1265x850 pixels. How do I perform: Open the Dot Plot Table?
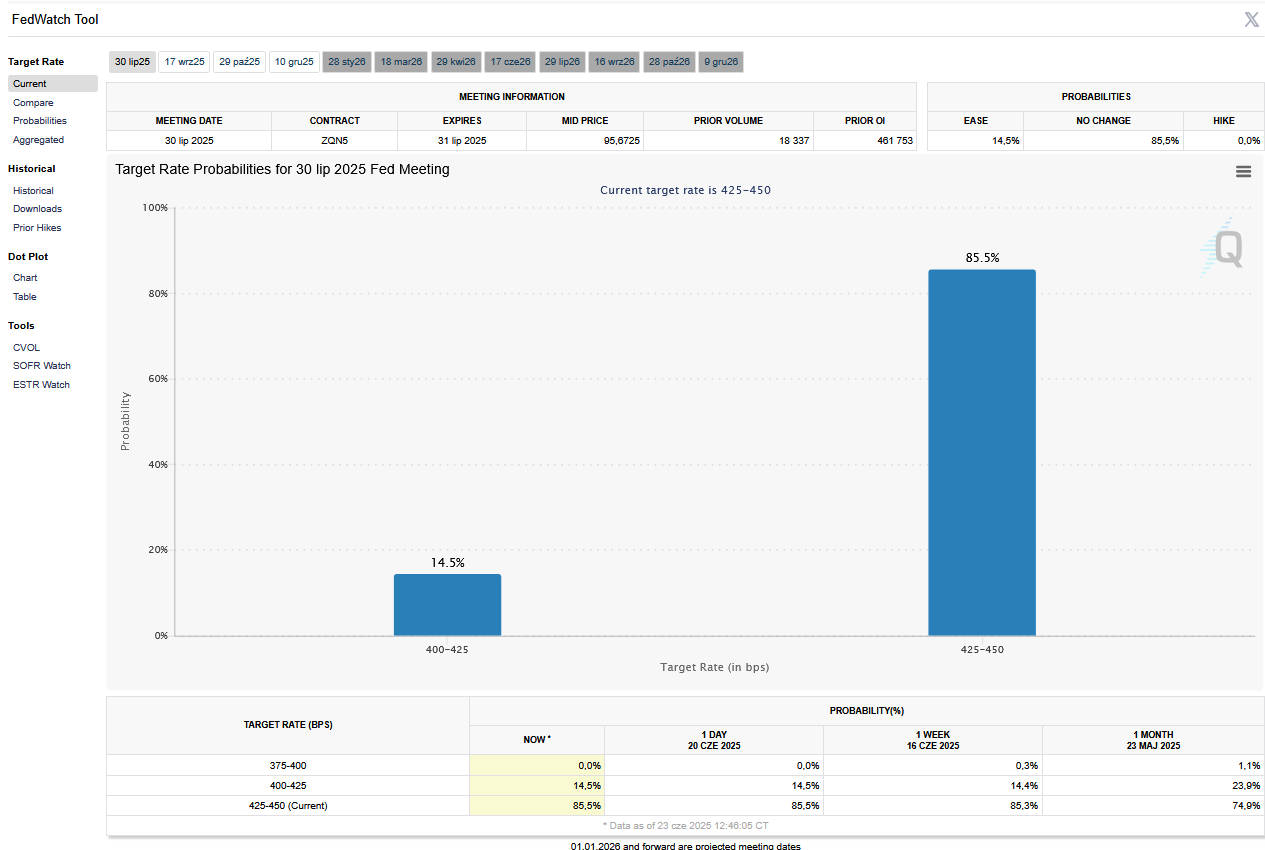pos(25,297)
